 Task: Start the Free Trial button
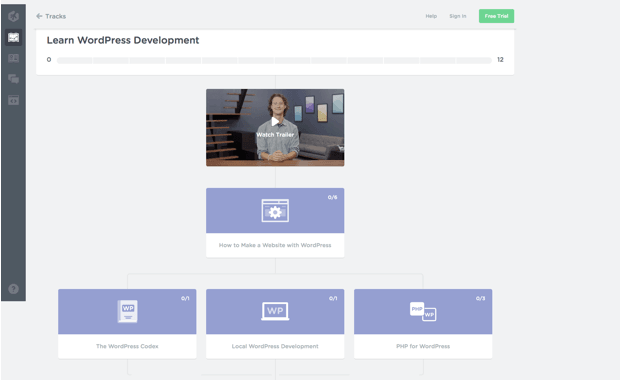[496, 16]
